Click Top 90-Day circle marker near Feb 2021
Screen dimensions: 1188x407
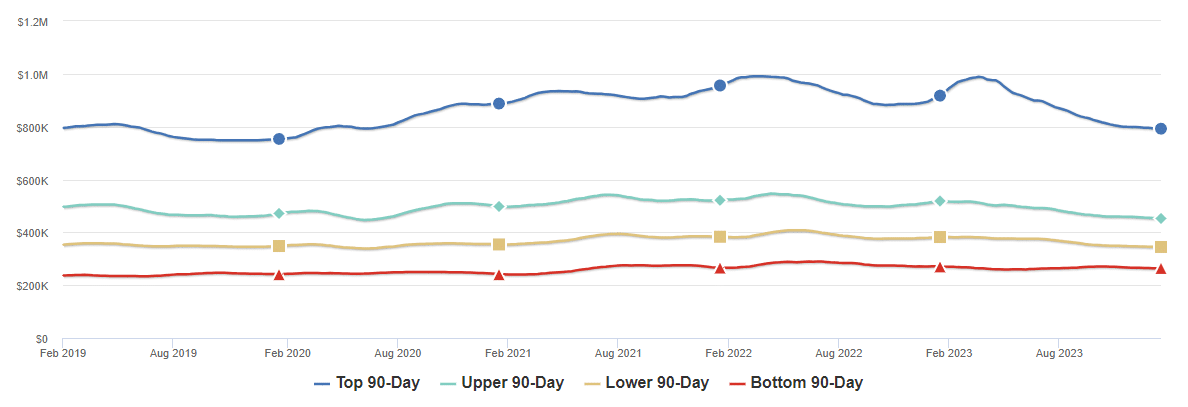pyautogui.click(x=499, y=104)
